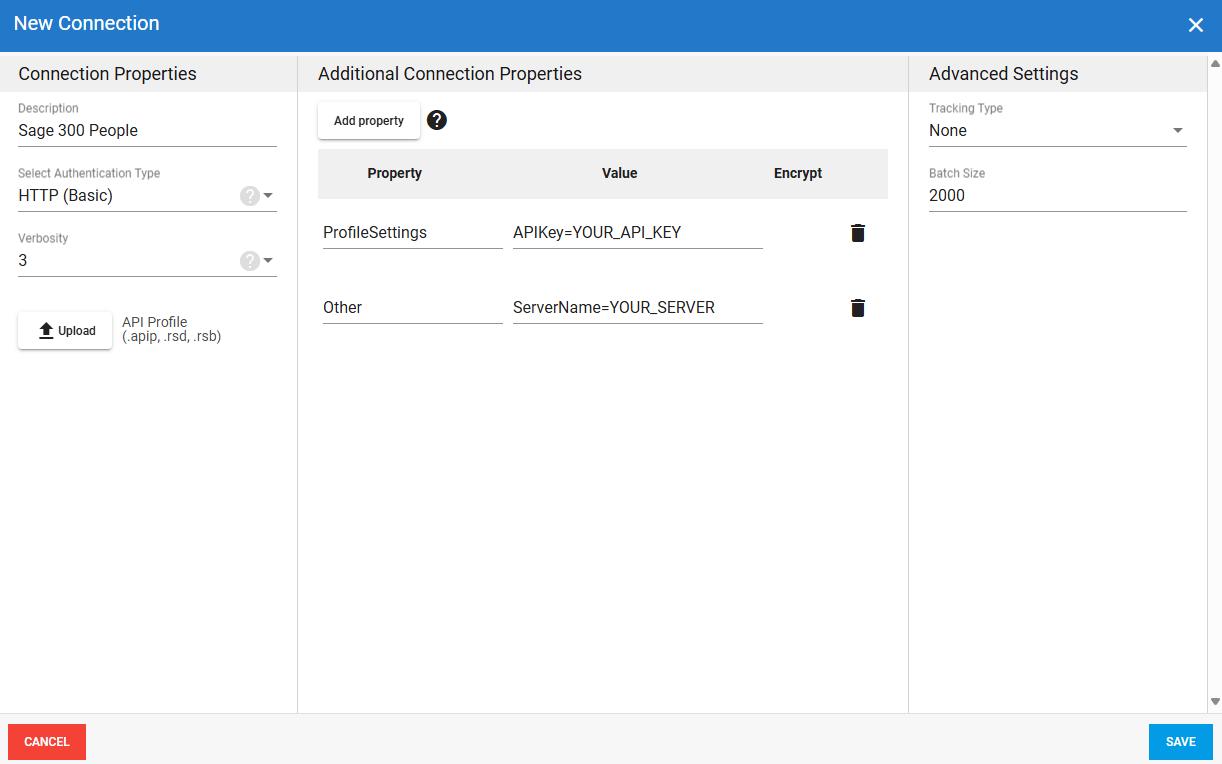Cancel the new connection

[x=47, y=742]
